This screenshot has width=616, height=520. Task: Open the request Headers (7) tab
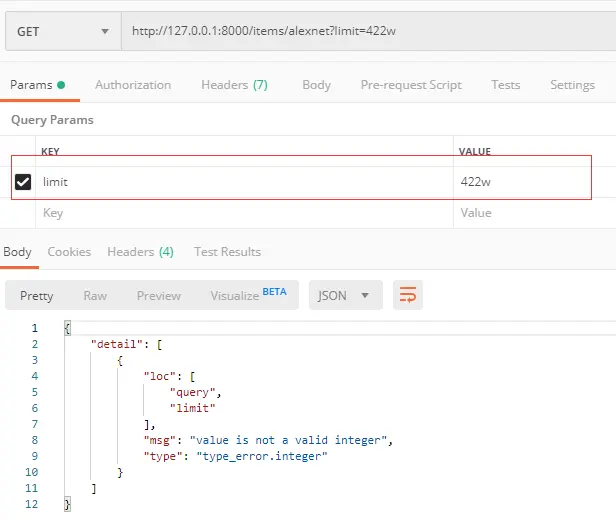234,85
